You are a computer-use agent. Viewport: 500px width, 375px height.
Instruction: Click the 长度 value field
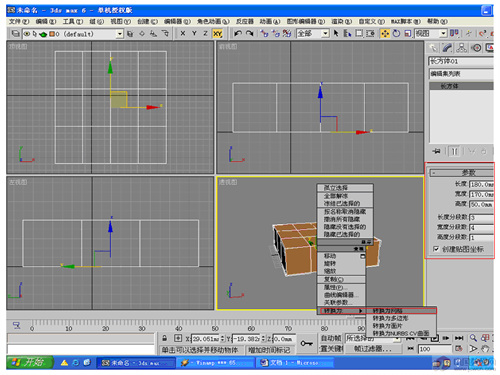pos(481,184)
